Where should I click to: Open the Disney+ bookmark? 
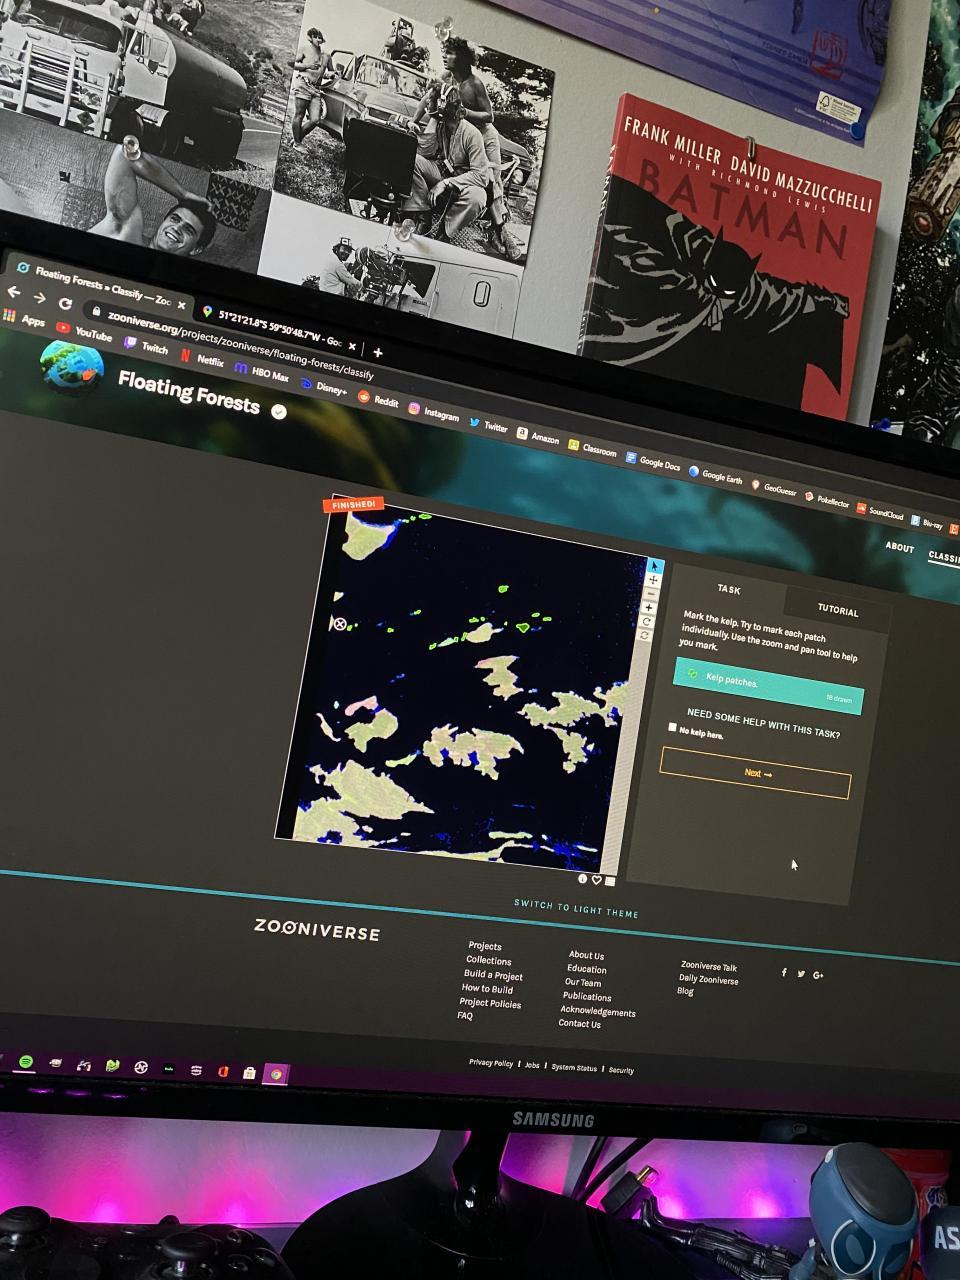click(x=323, y=384)
